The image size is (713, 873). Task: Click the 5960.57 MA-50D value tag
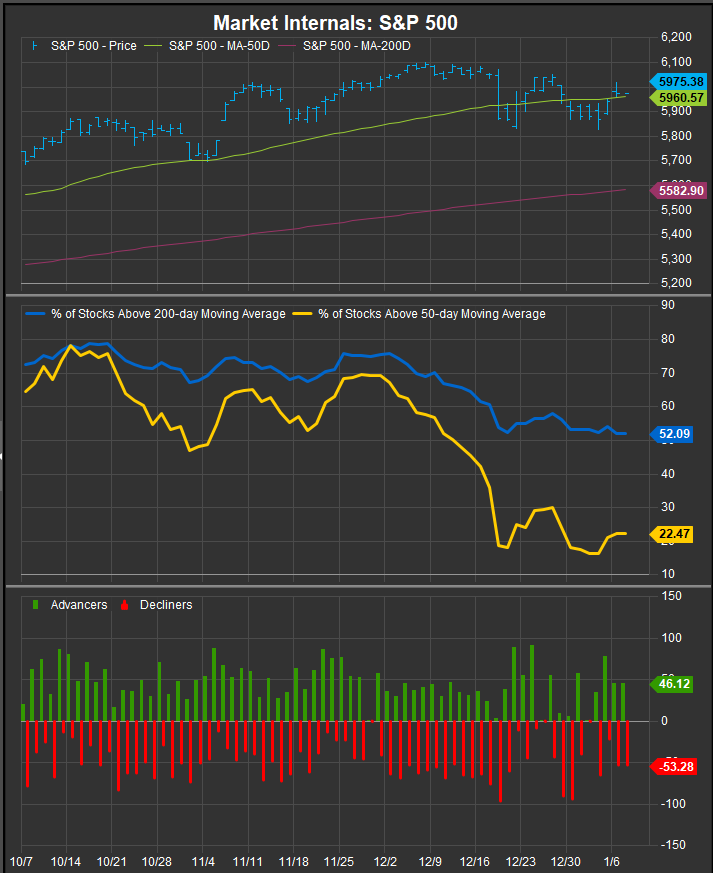[678, 98]
